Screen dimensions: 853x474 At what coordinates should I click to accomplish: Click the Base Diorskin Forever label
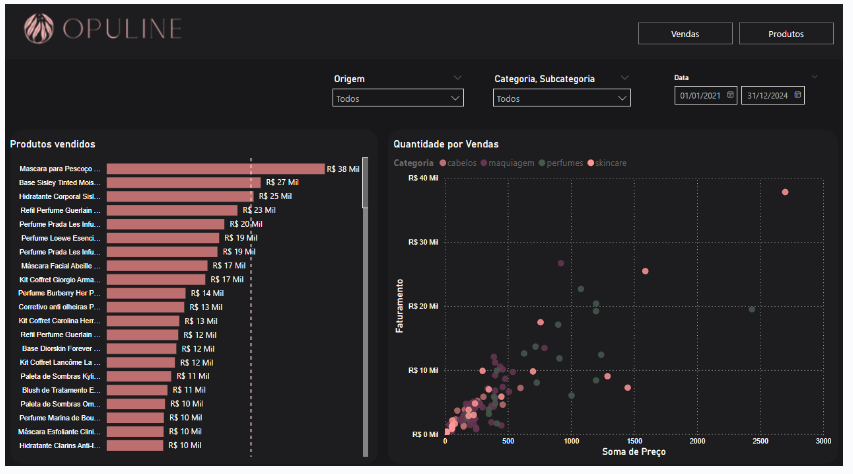(61, 349)
